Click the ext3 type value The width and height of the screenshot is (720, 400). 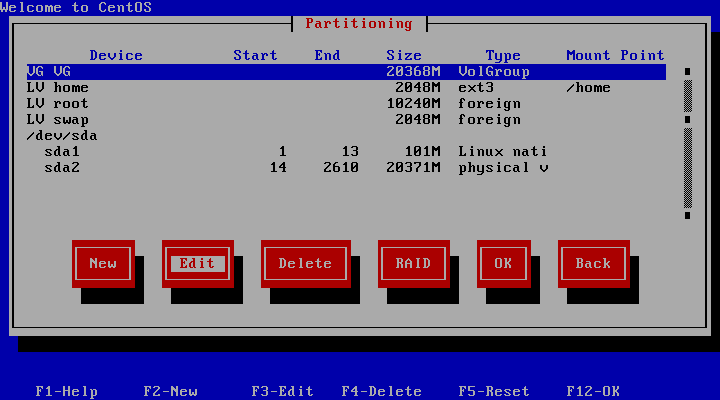[476, 88]
